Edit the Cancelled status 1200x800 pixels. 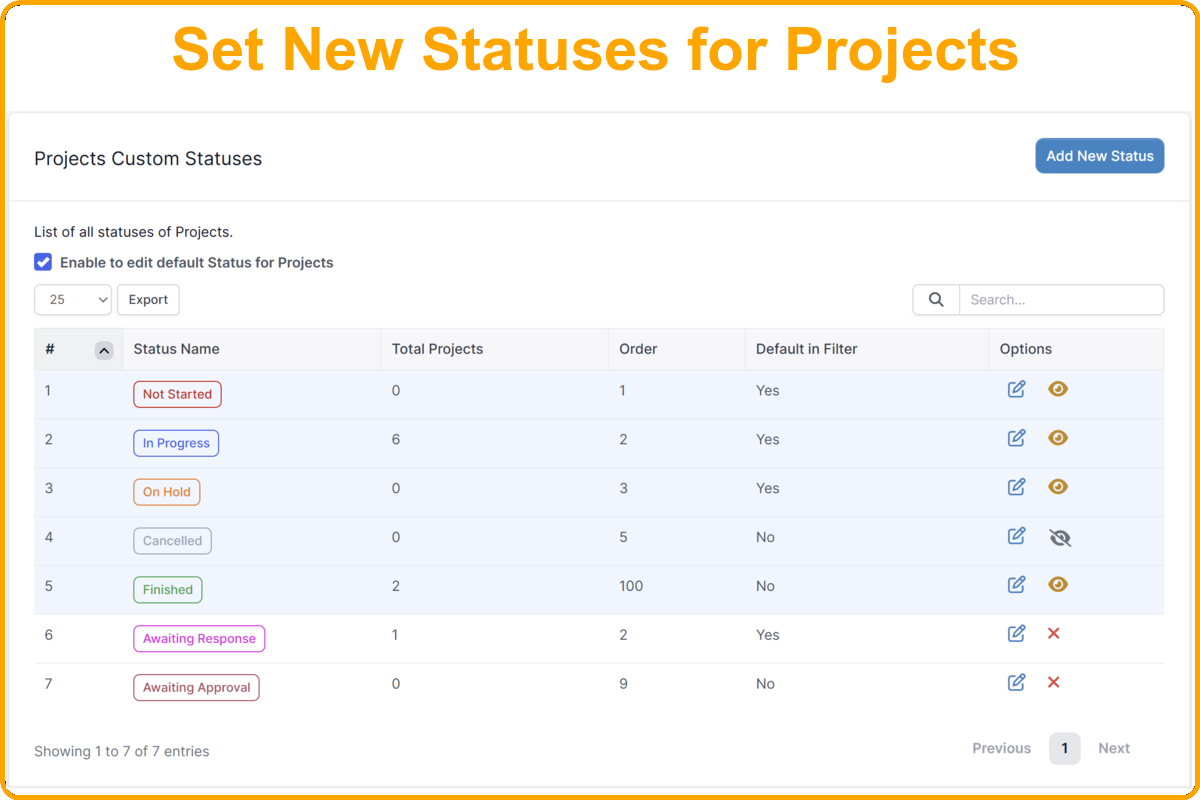point(1016,536)
